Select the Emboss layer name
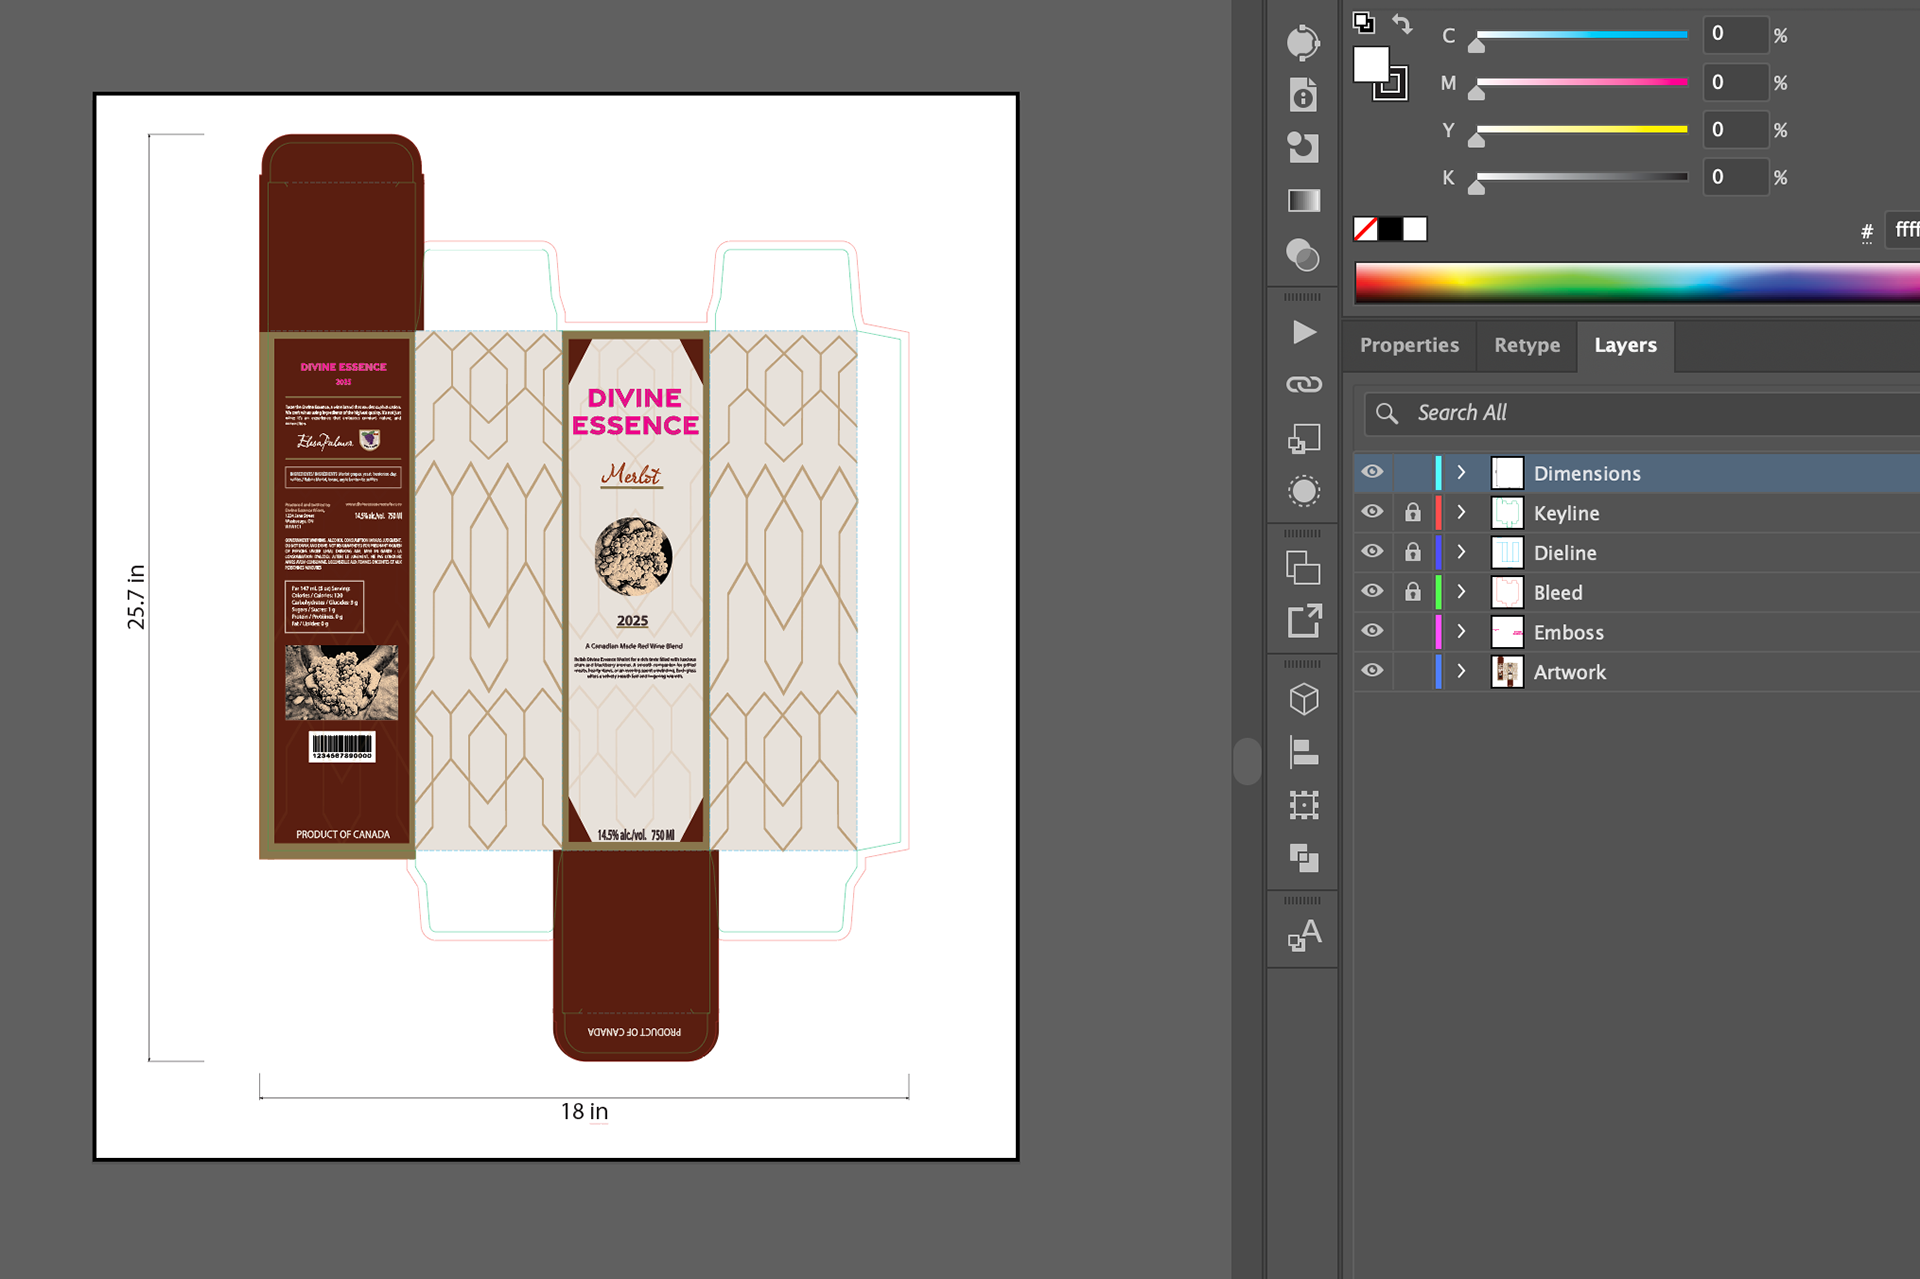1920x1279 pixels. [1568, 633]
